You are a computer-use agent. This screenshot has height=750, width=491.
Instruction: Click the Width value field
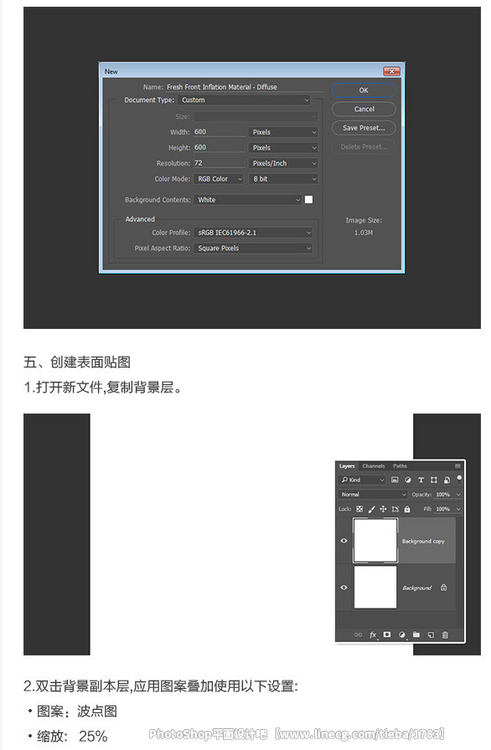[x=219, y=132]
